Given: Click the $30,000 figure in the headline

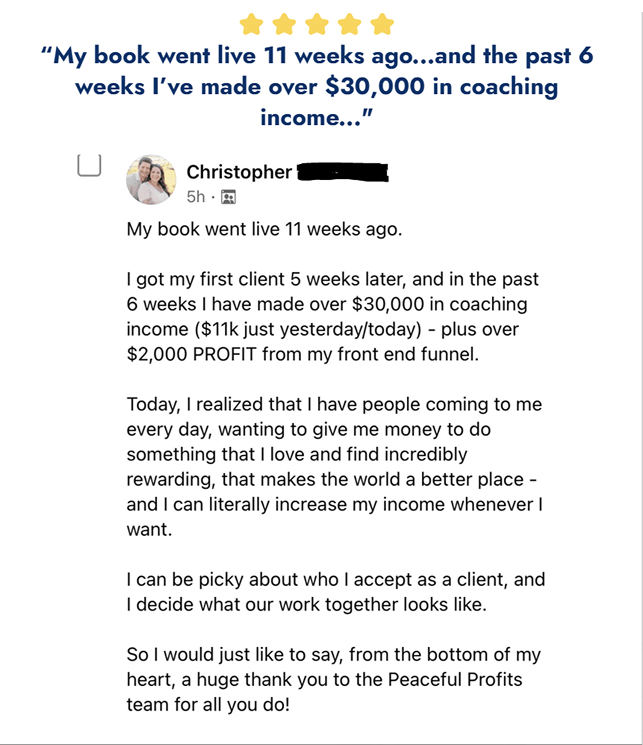Looking at the screenshot, I should 375,86.
